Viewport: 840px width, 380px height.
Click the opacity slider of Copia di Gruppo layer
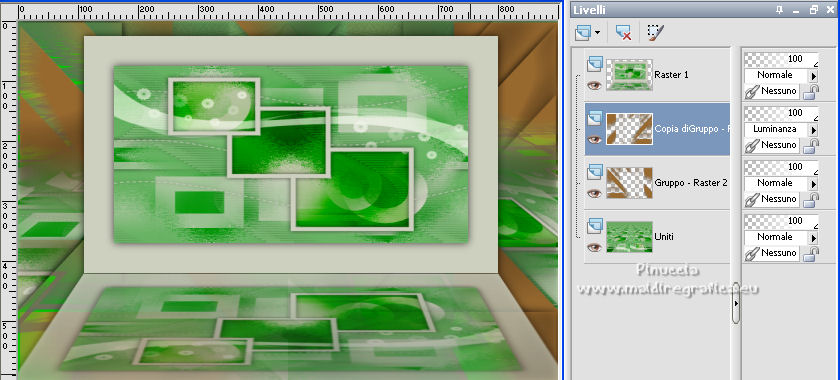(x=781, y=113)
